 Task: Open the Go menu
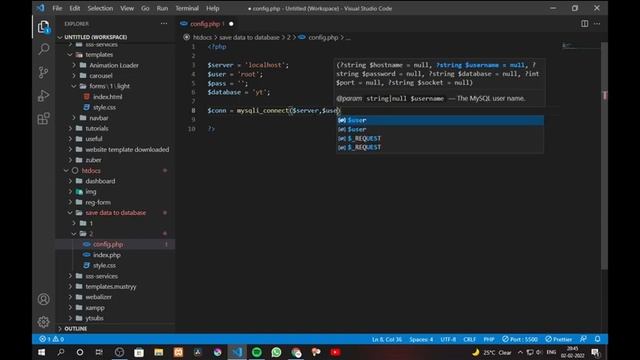[x=145, y=8]
